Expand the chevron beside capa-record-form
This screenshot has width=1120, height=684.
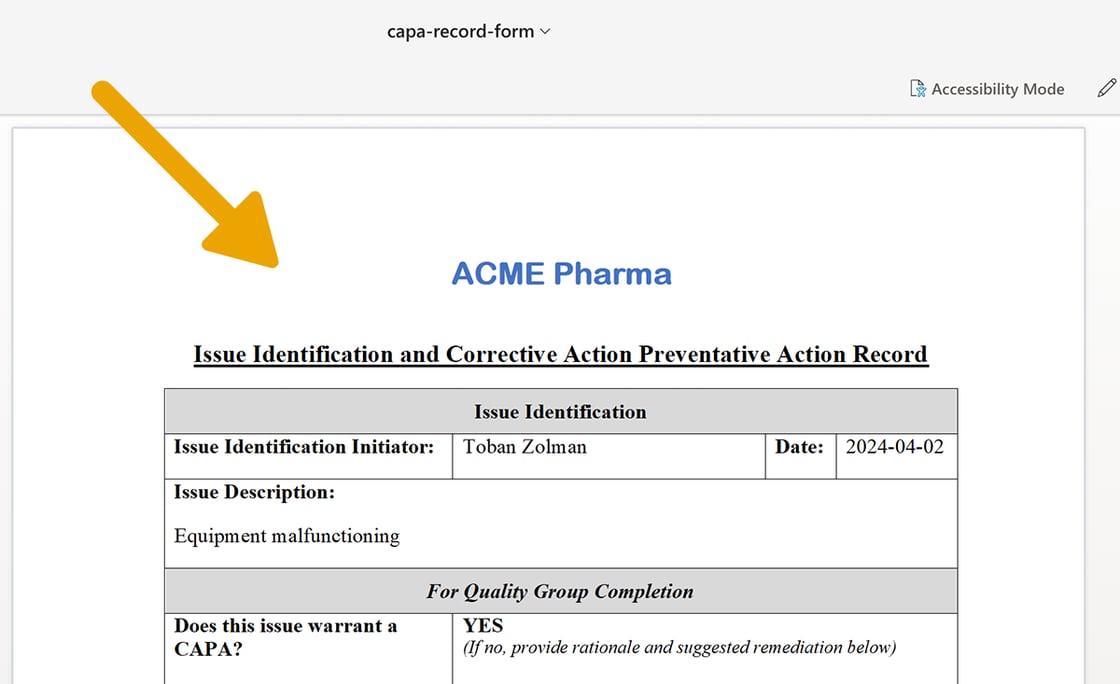[545, 31]
